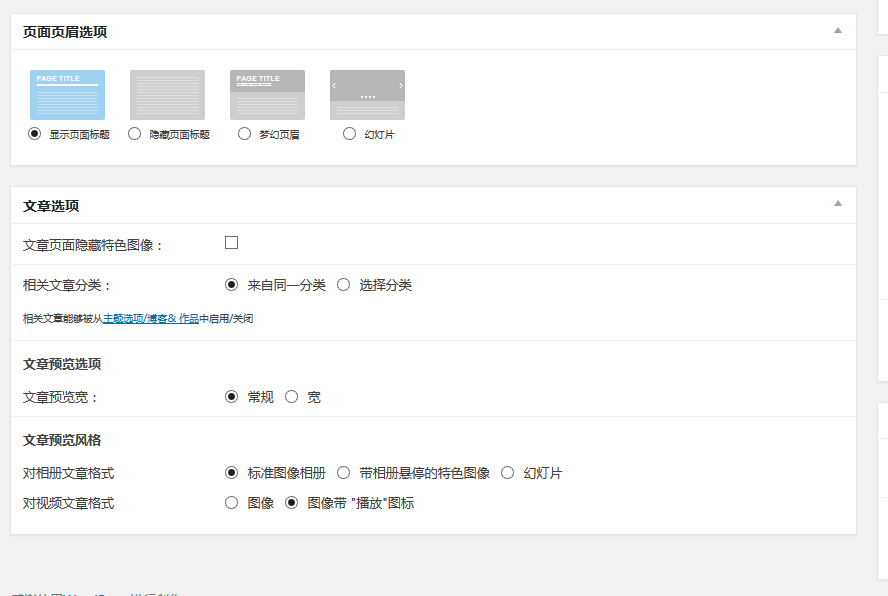The height and width of the screenshot is (596, 888).
Task: Set post preview width to 宽
Action: (x=292, y=397)
